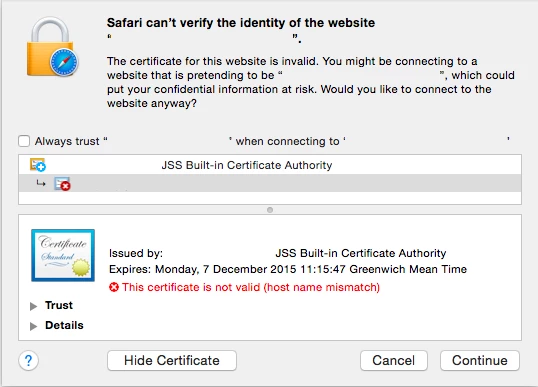The width and height of the screenshot is (538, 387).
Task: Click the 'This certificate is not valid' message
Action: coord(251,287)
